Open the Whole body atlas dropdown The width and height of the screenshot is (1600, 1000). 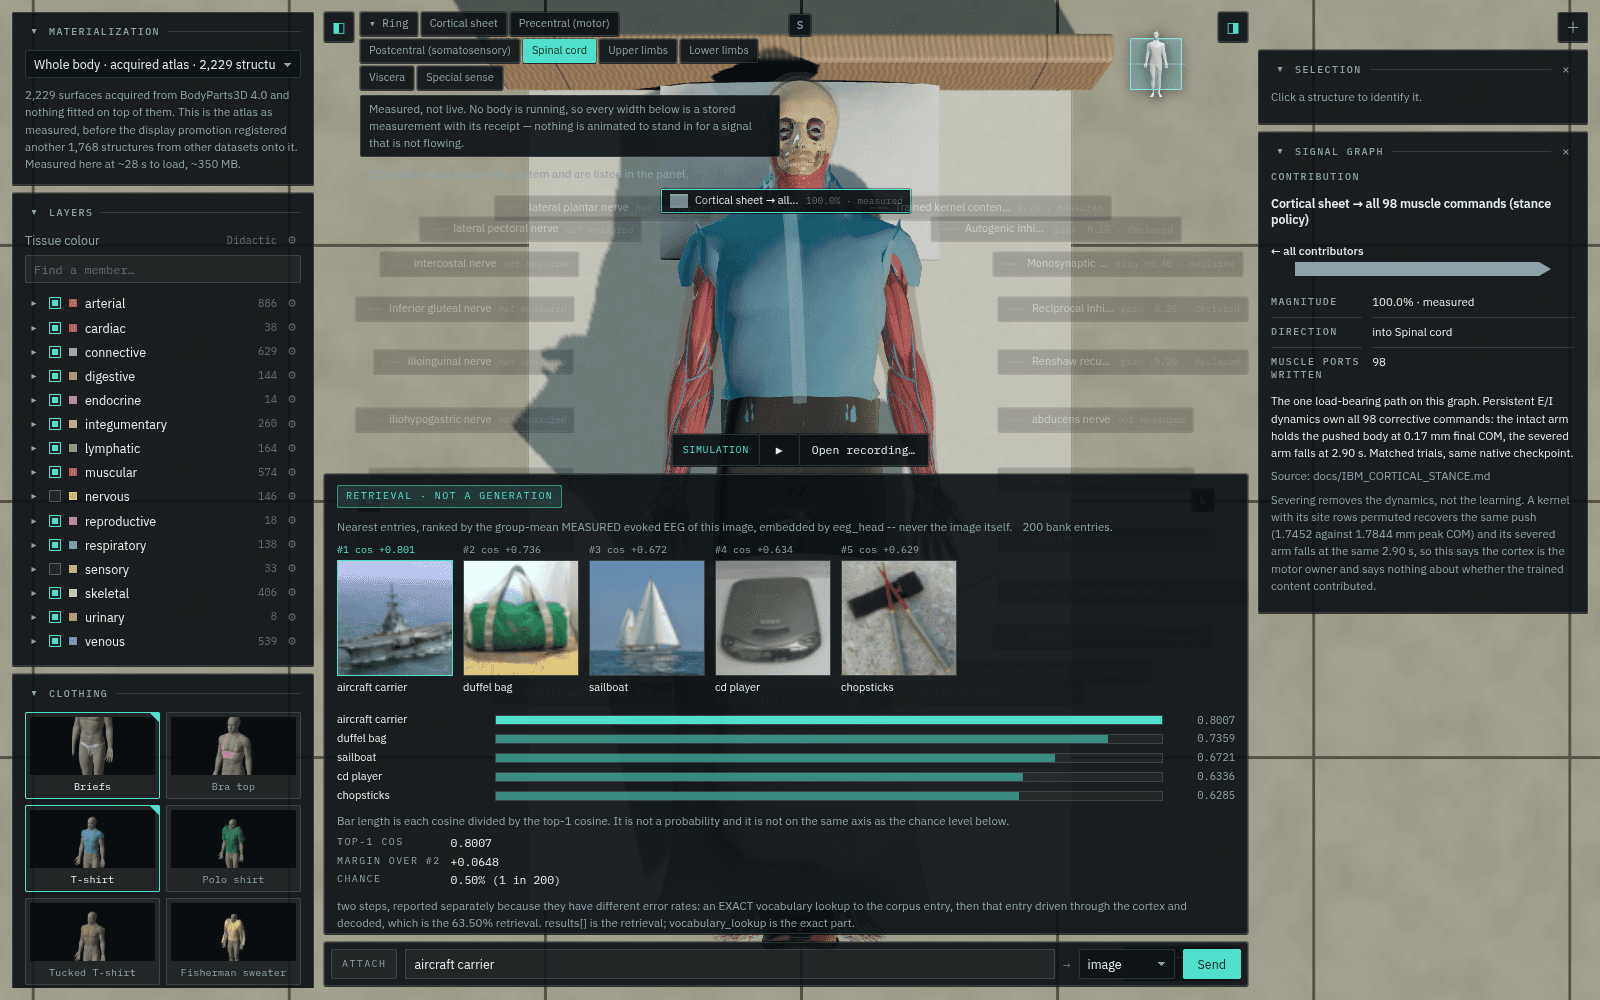[163, 64]
